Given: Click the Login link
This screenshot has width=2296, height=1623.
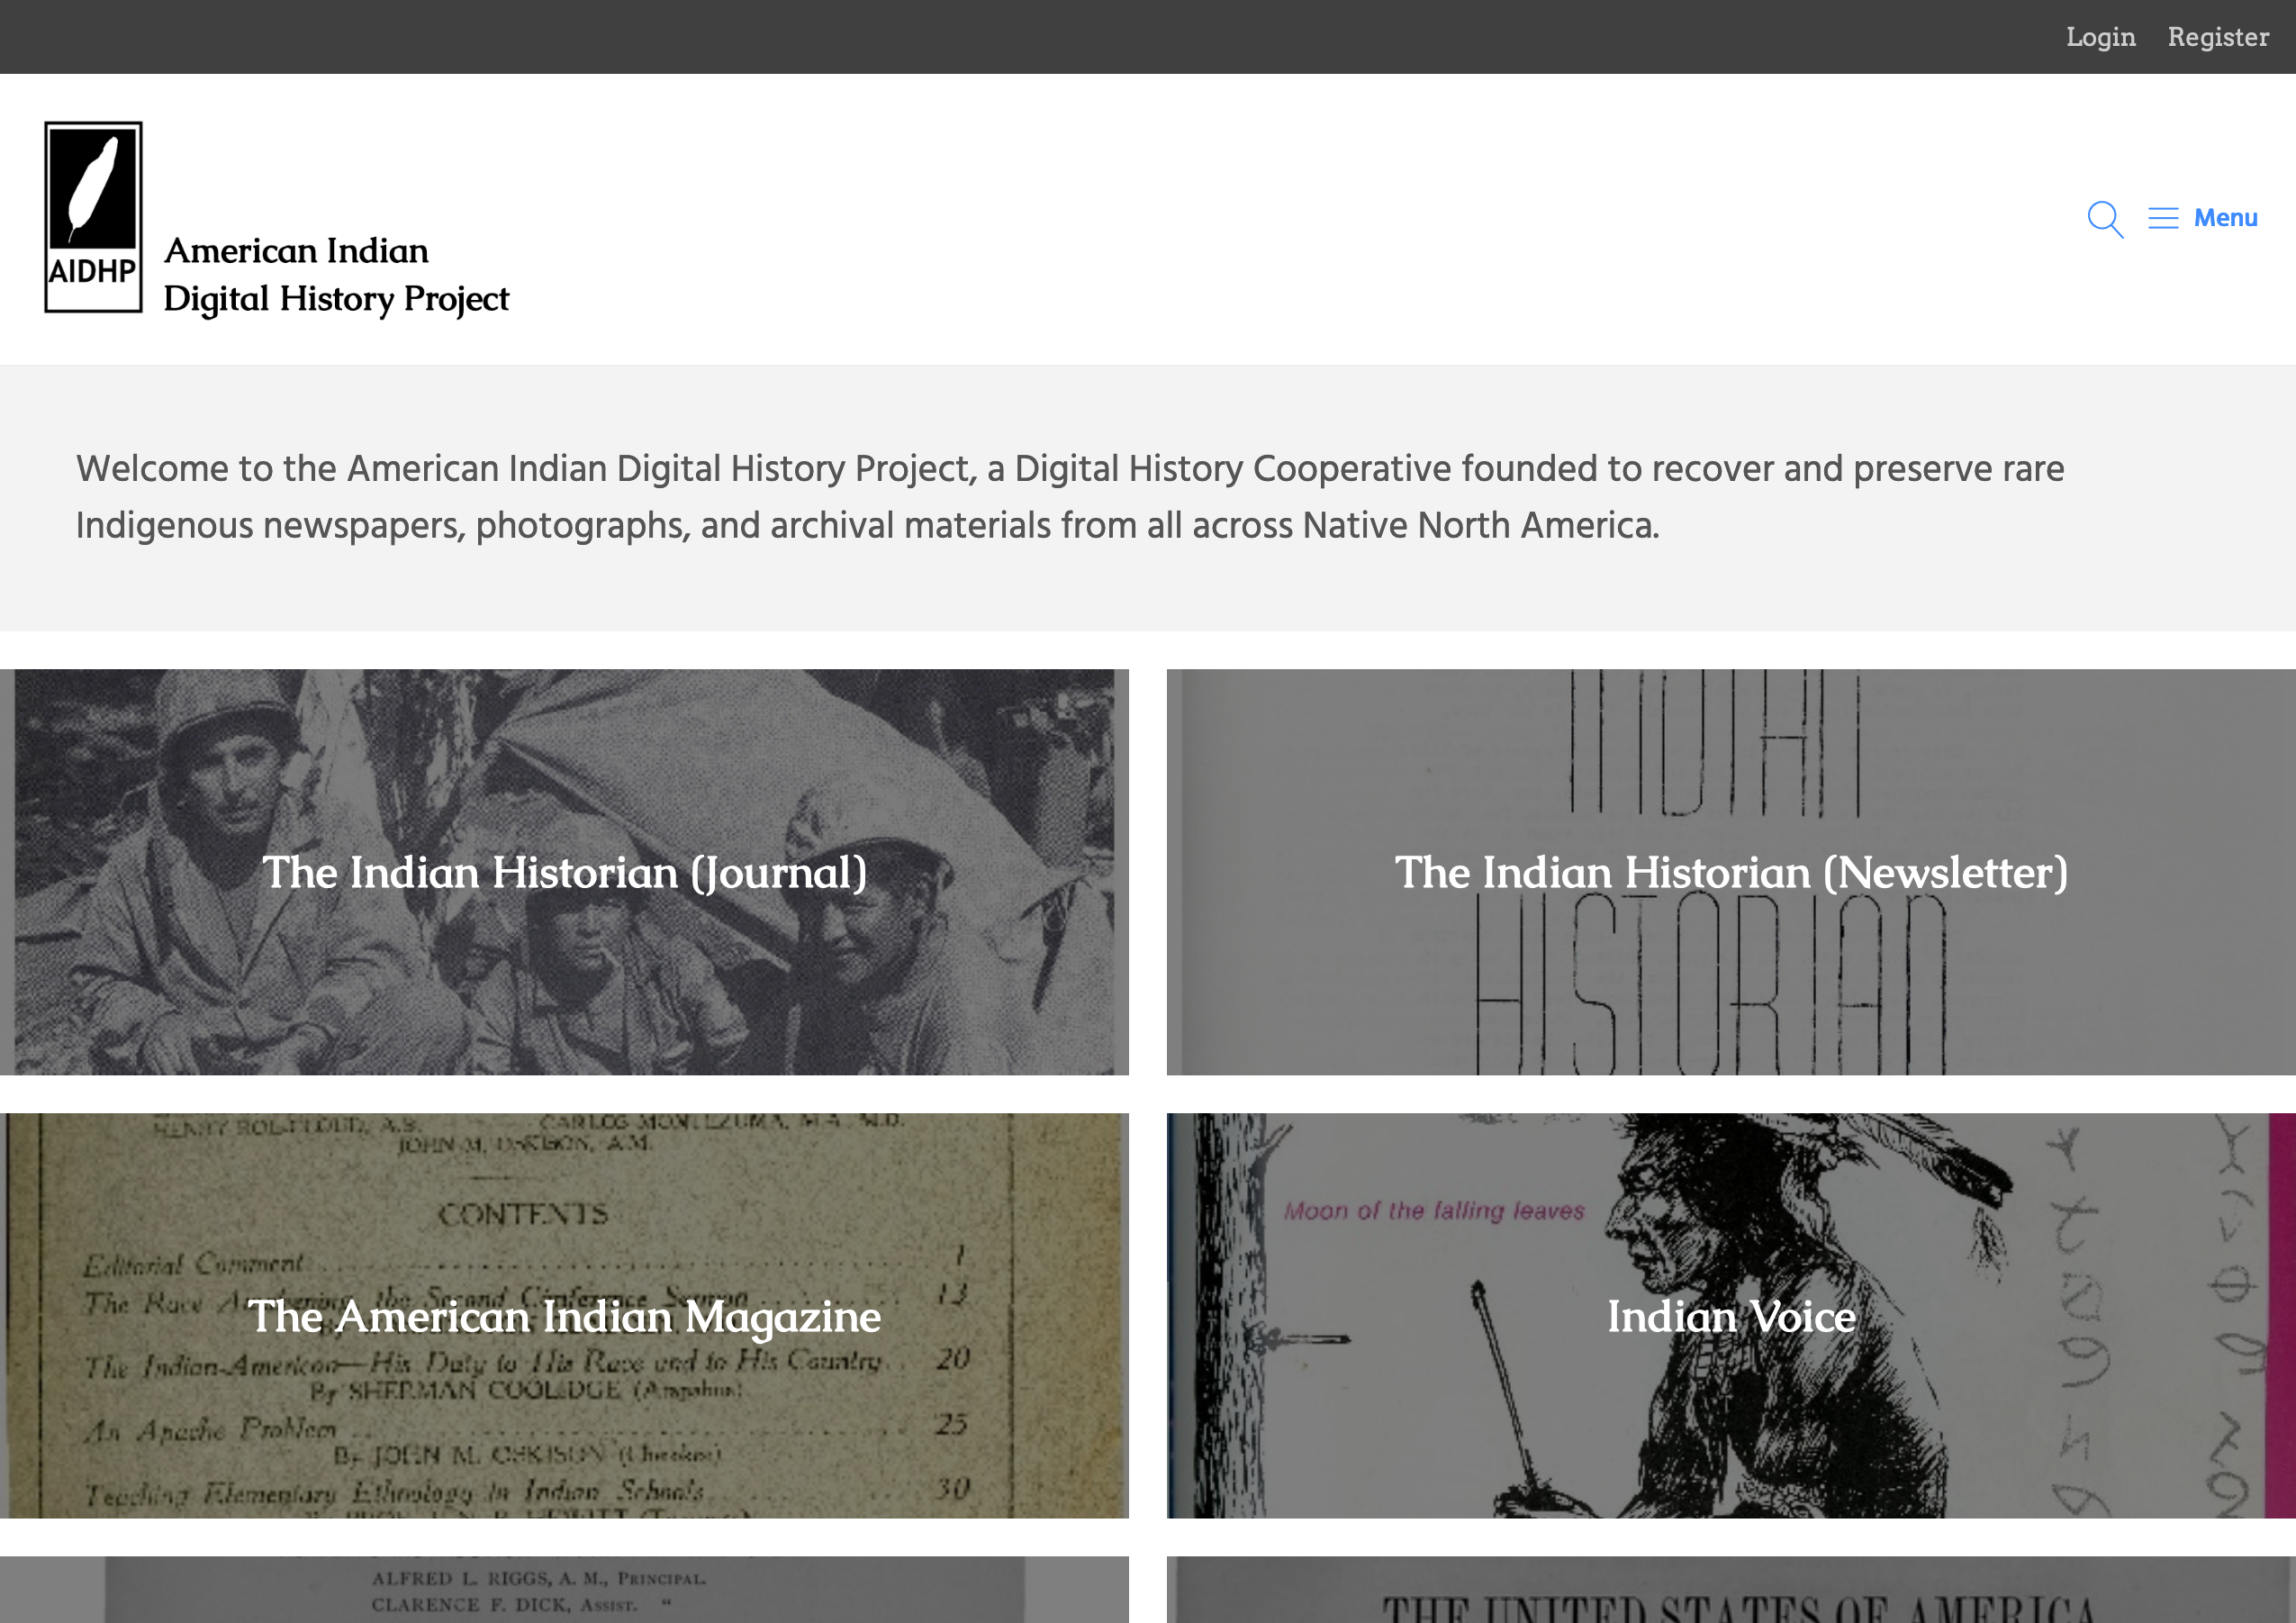Looking at the screenshot, I should 2100,37.
